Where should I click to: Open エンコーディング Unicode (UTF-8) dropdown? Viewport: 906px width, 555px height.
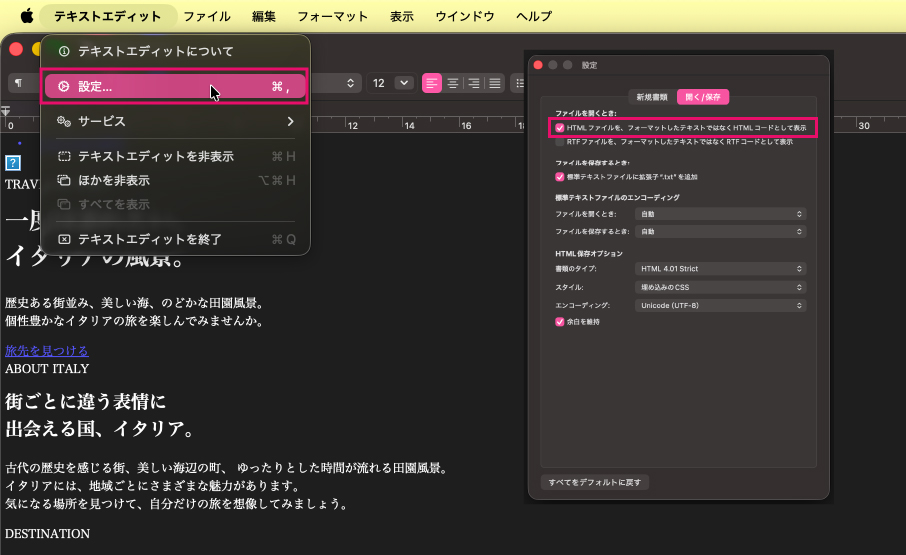coord(721,306)
